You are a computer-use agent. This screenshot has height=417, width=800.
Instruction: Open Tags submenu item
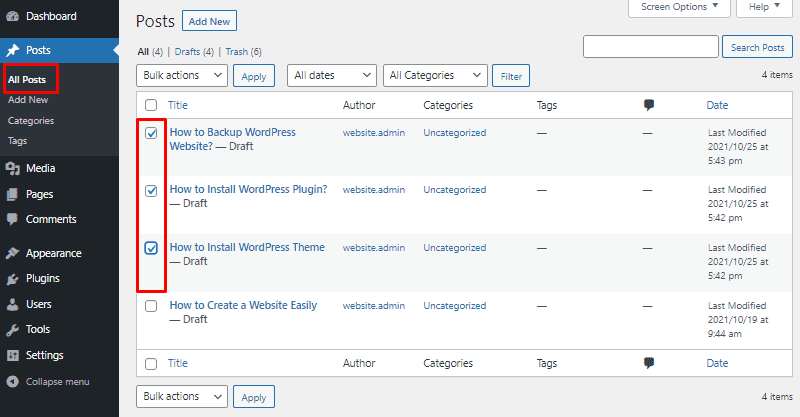pos(17,141)
